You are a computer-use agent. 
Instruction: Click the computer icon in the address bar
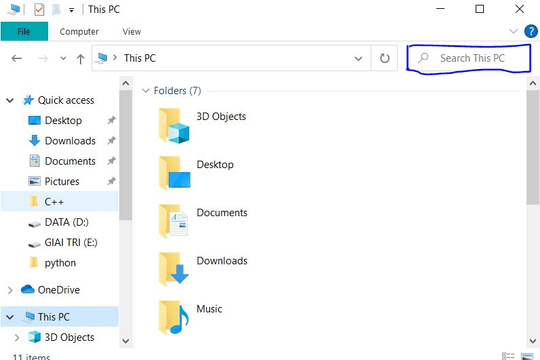click(102, 58)
